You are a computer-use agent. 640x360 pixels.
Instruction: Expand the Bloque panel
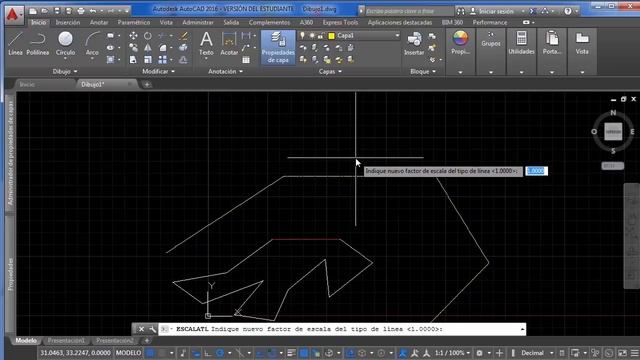pyautogui.click(x=423, y=71)
